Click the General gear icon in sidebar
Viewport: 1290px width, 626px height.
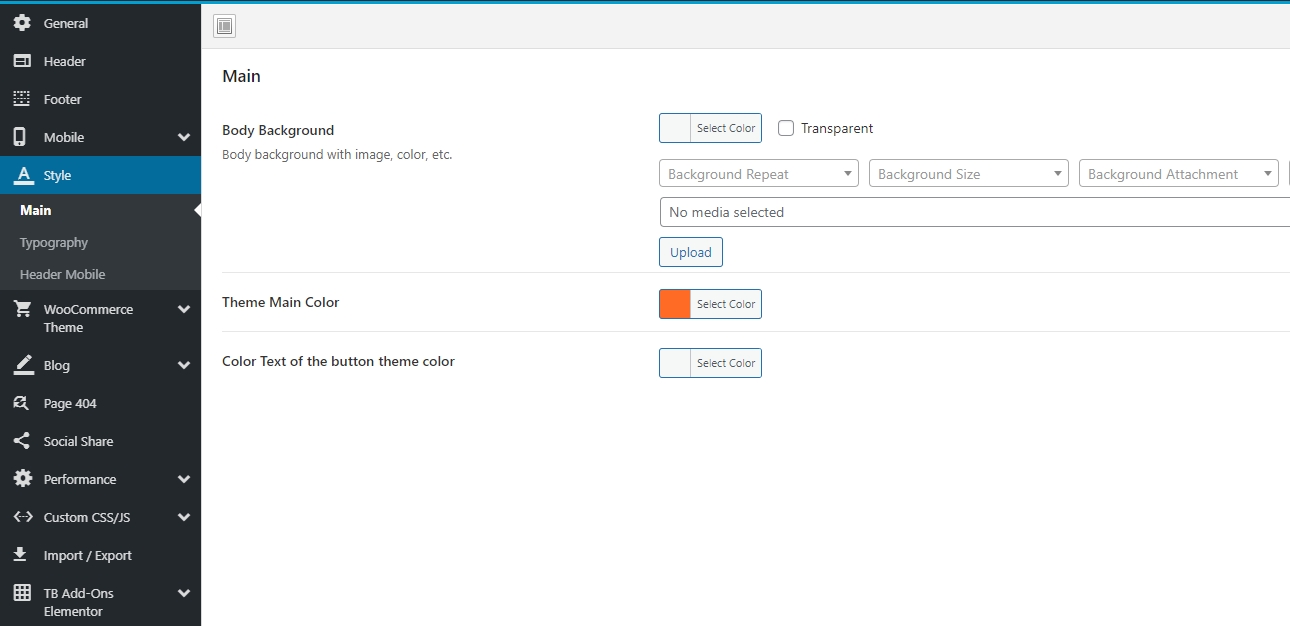[22, 23]
